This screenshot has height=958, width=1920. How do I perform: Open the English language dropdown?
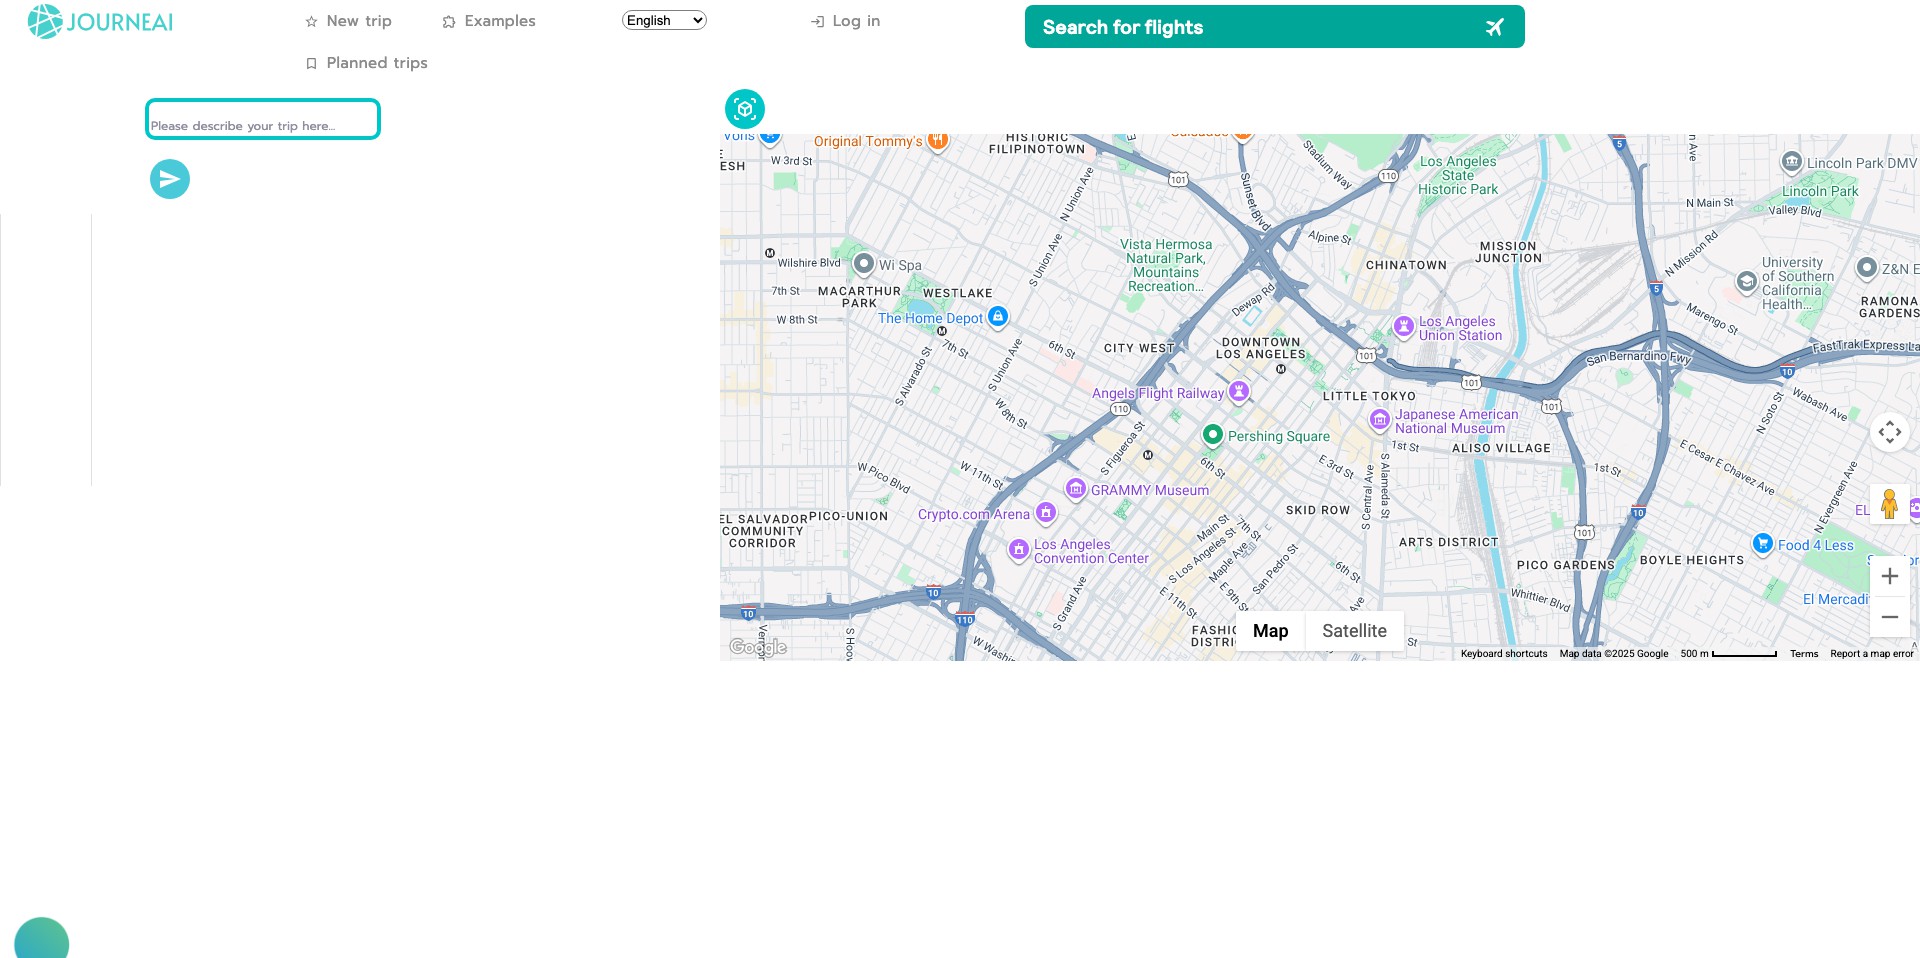pos(664,20)
